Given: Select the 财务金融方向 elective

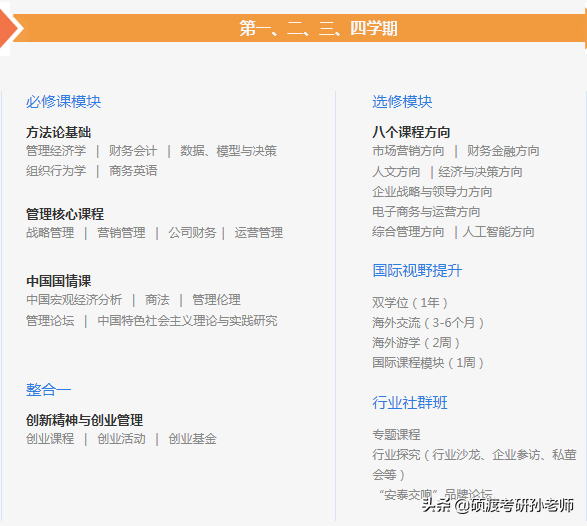Looking at the screenshot, I should (503, 151).
